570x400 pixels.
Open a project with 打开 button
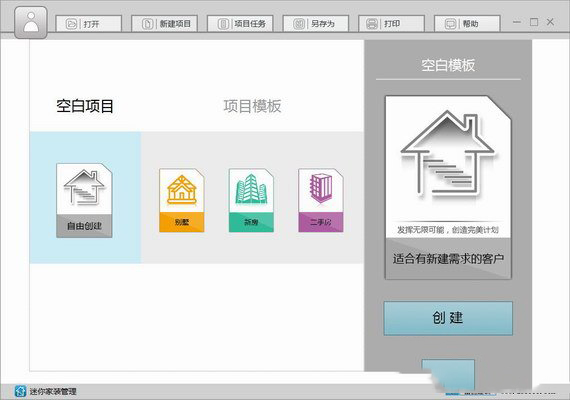(x=89, y=24)
